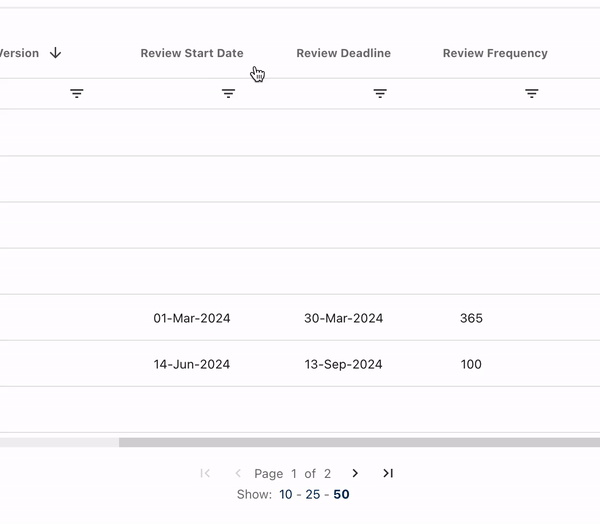Viewport: 600px width, 524px height.
Task: Go to the next page
Action: (355, 473)
